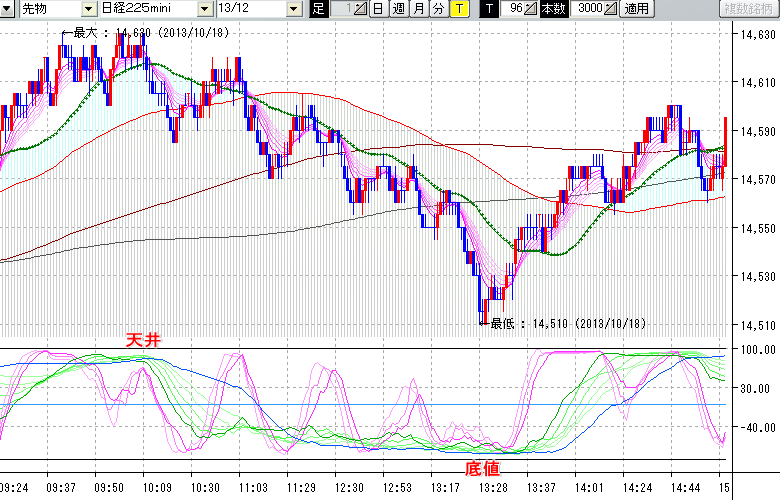Screen dimensions: 780x500
Task: Click the 複数銘柄 multiple symbols button
Action: click(x=748, y=9)
